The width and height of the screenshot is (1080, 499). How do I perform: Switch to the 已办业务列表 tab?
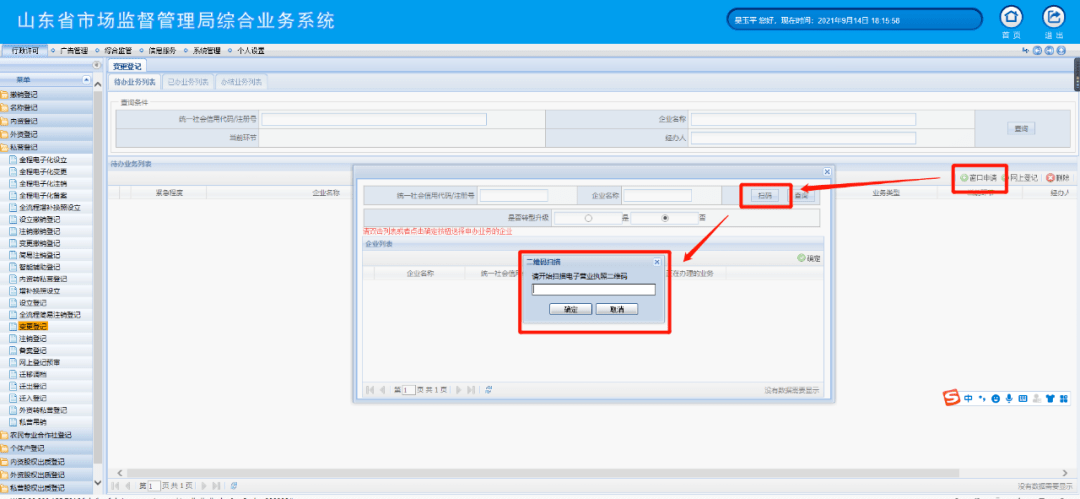(x=187, y=82)
